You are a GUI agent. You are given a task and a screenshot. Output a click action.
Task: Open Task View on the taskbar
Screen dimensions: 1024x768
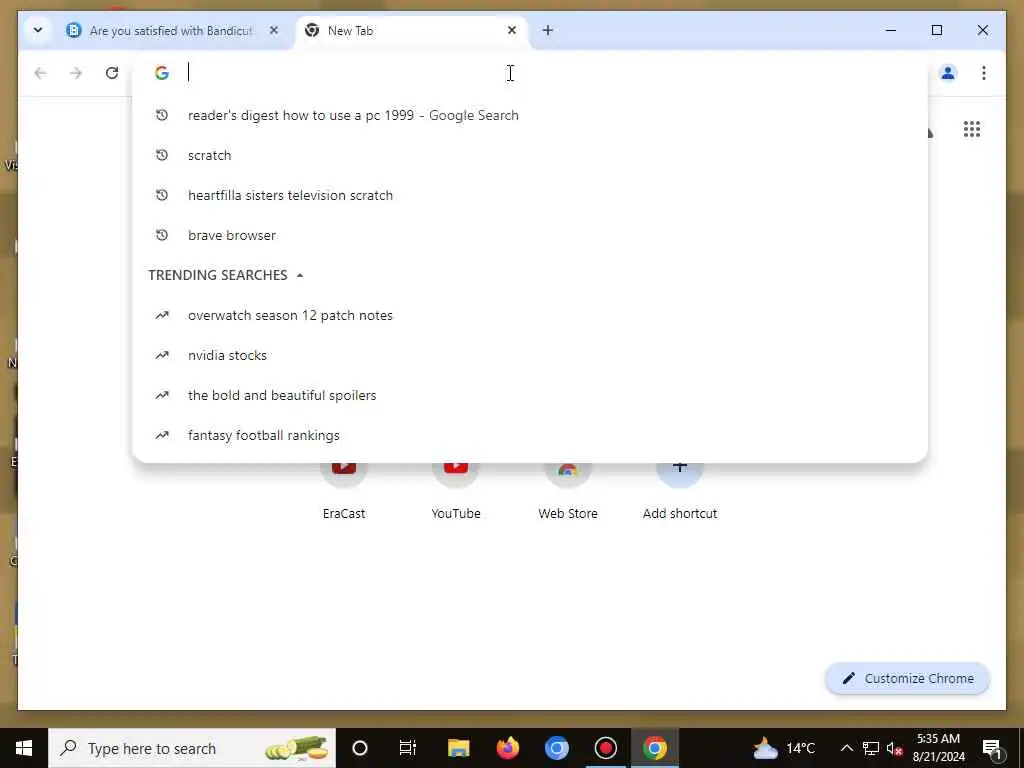[408, 748]
